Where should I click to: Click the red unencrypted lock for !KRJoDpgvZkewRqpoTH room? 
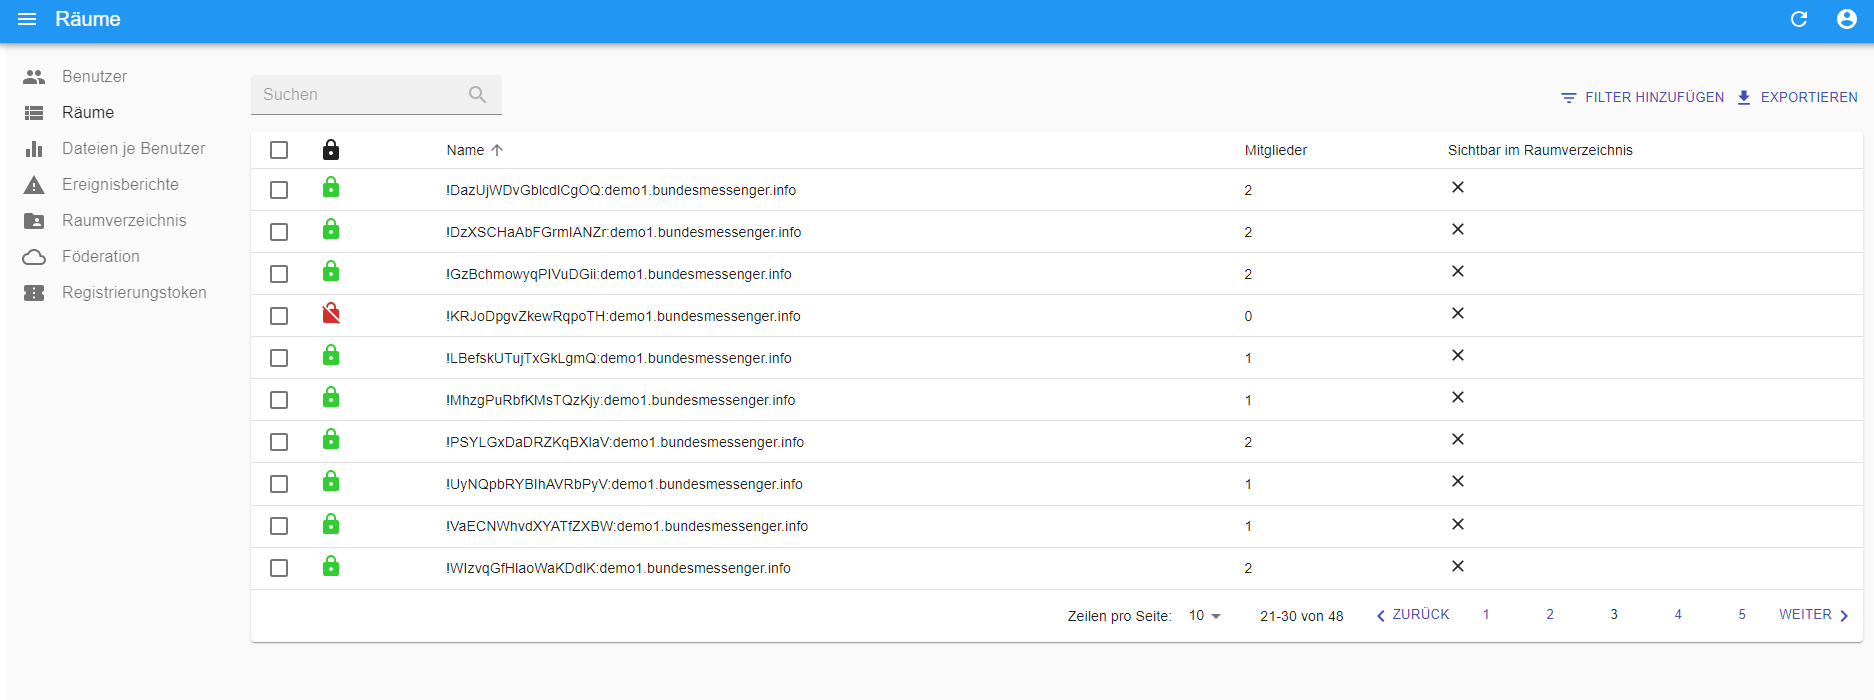[x=331, y=314]
